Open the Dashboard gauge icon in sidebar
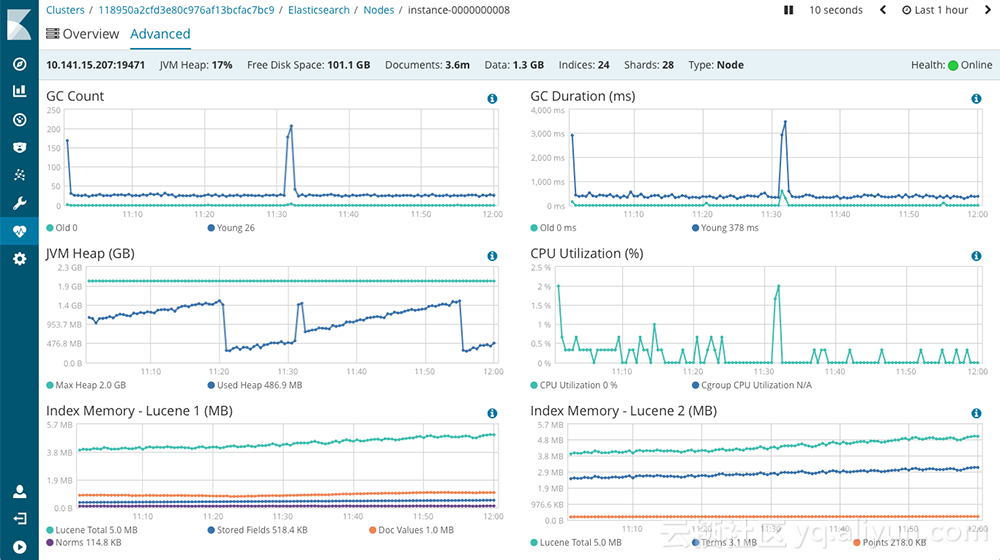Viewport: 1000px width, 560px height. (19, 120)
